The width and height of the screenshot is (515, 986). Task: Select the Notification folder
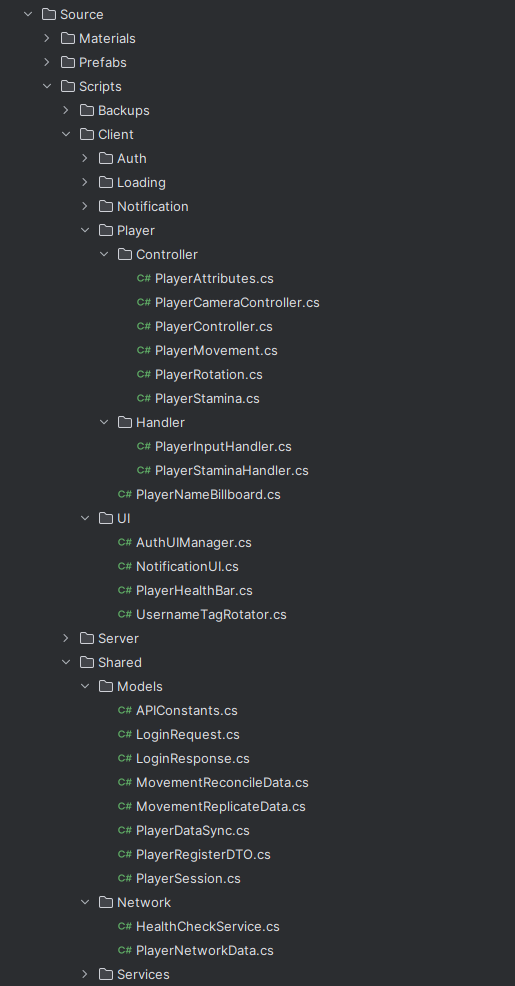(152, 206)
